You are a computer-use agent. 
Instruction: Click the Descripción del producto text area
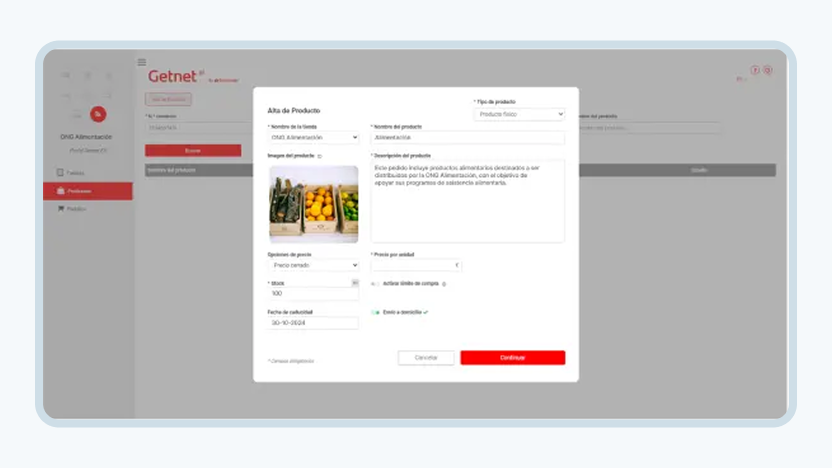pos(467,201)
